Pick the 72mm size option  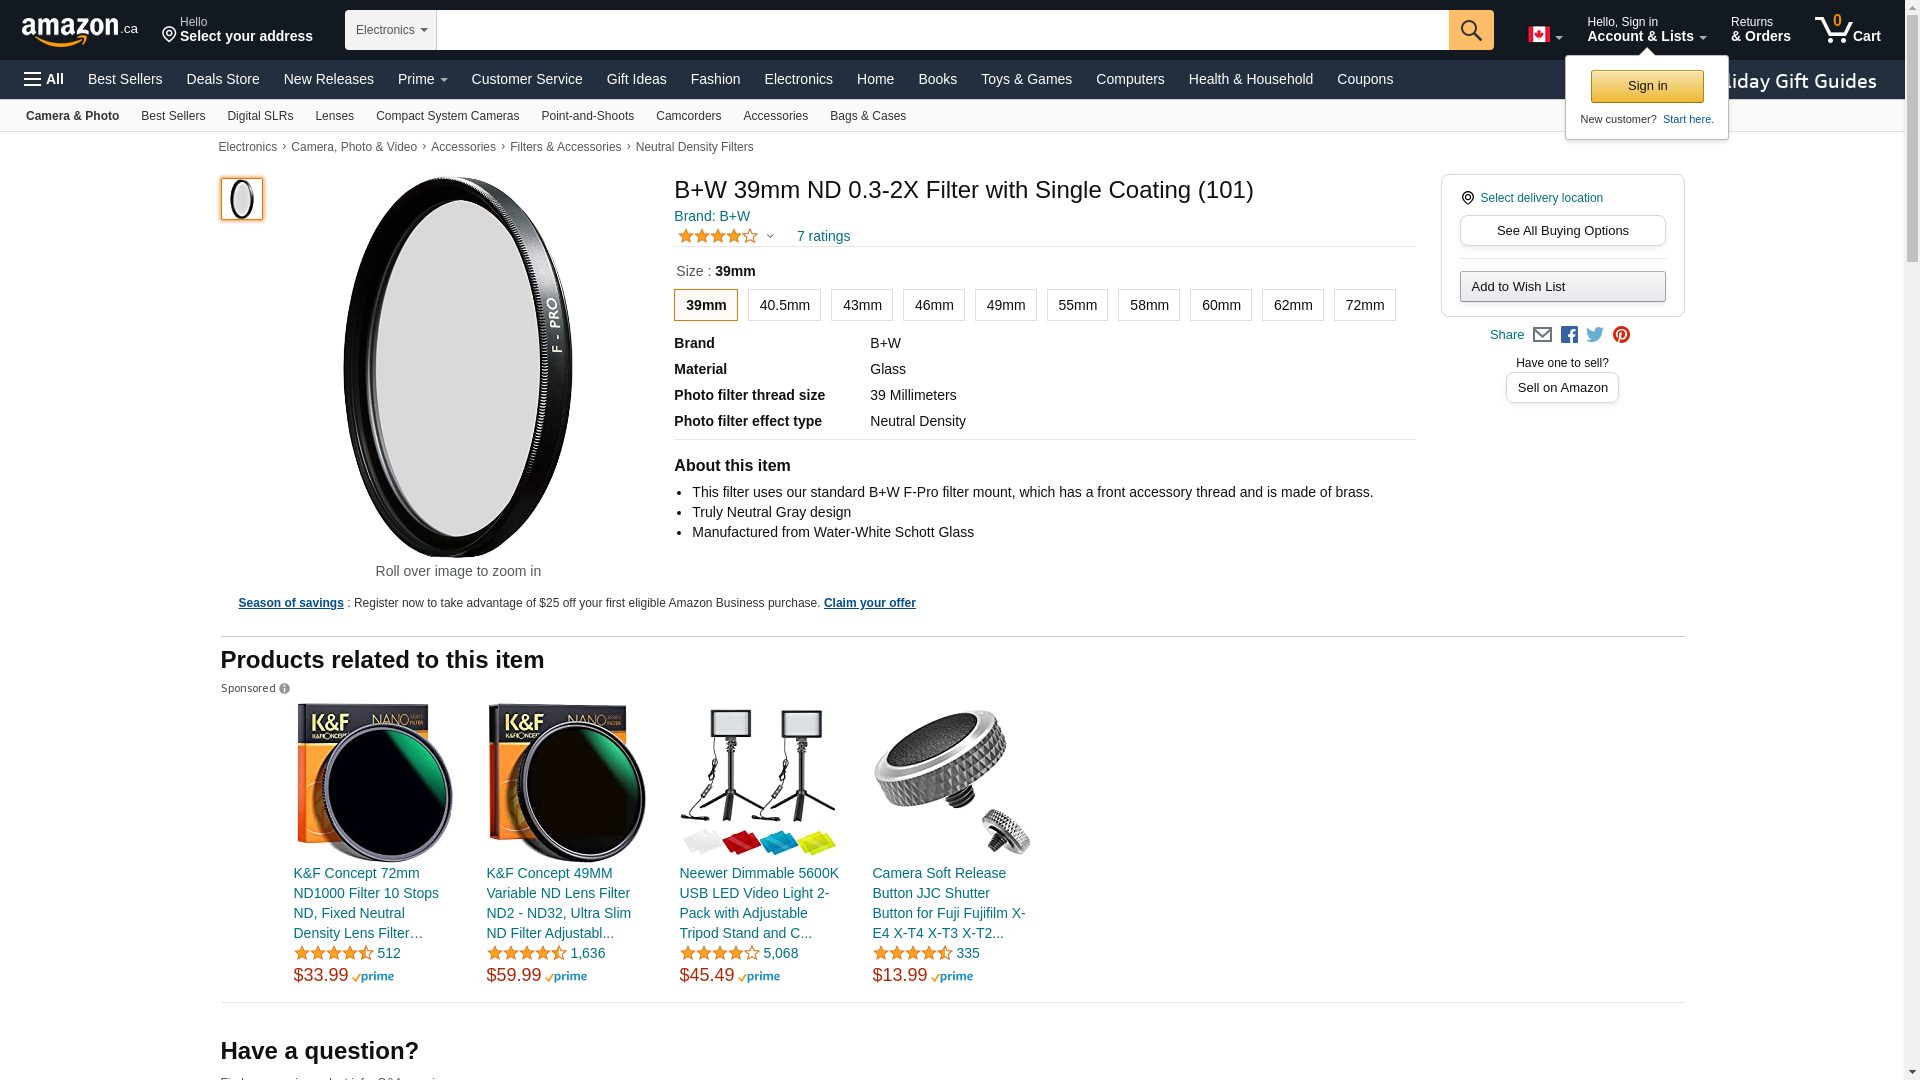1364,305
